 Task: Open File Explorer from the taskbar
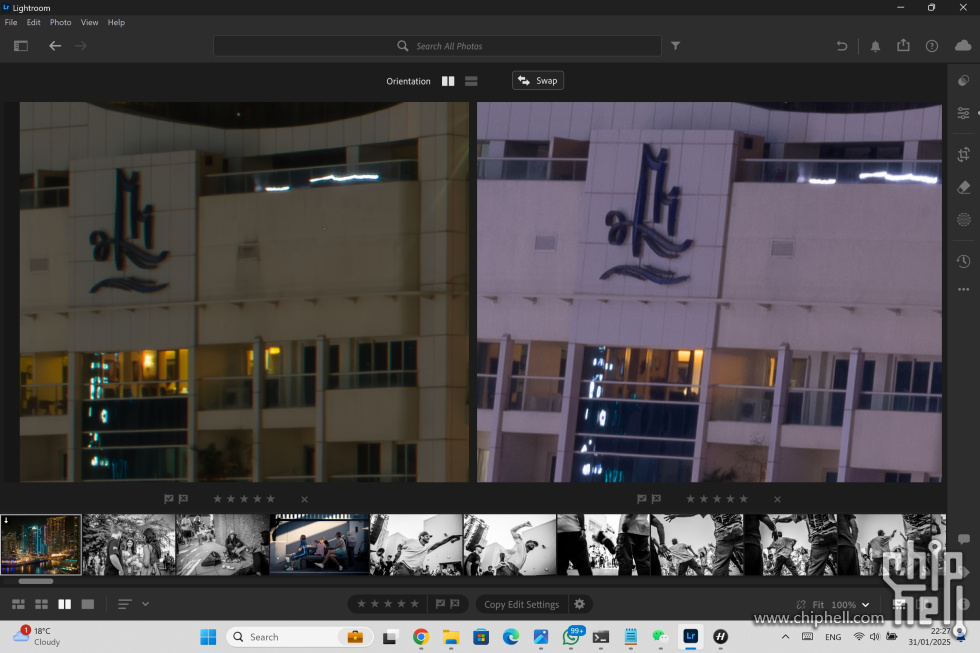tap(451, 637)
